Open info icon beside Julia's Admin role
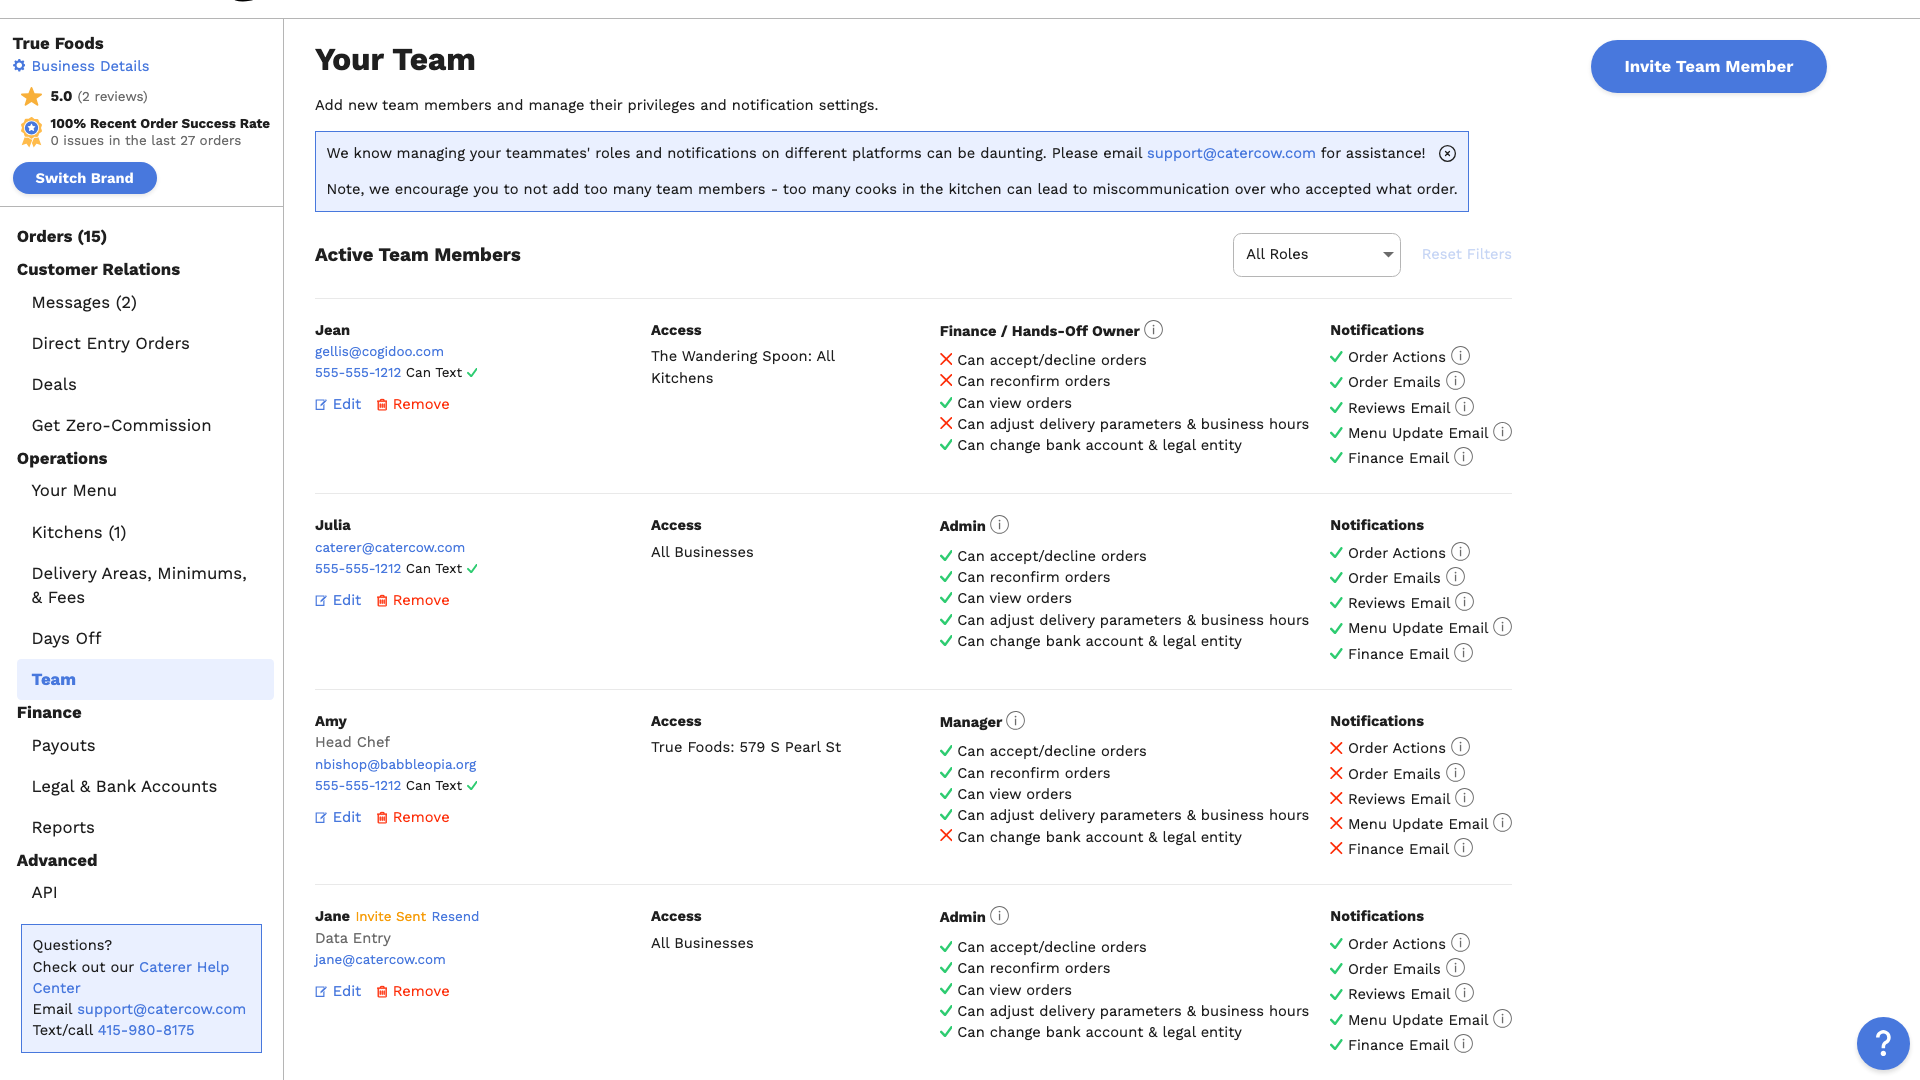1920x1080 pixels. [x=999, y=524]
